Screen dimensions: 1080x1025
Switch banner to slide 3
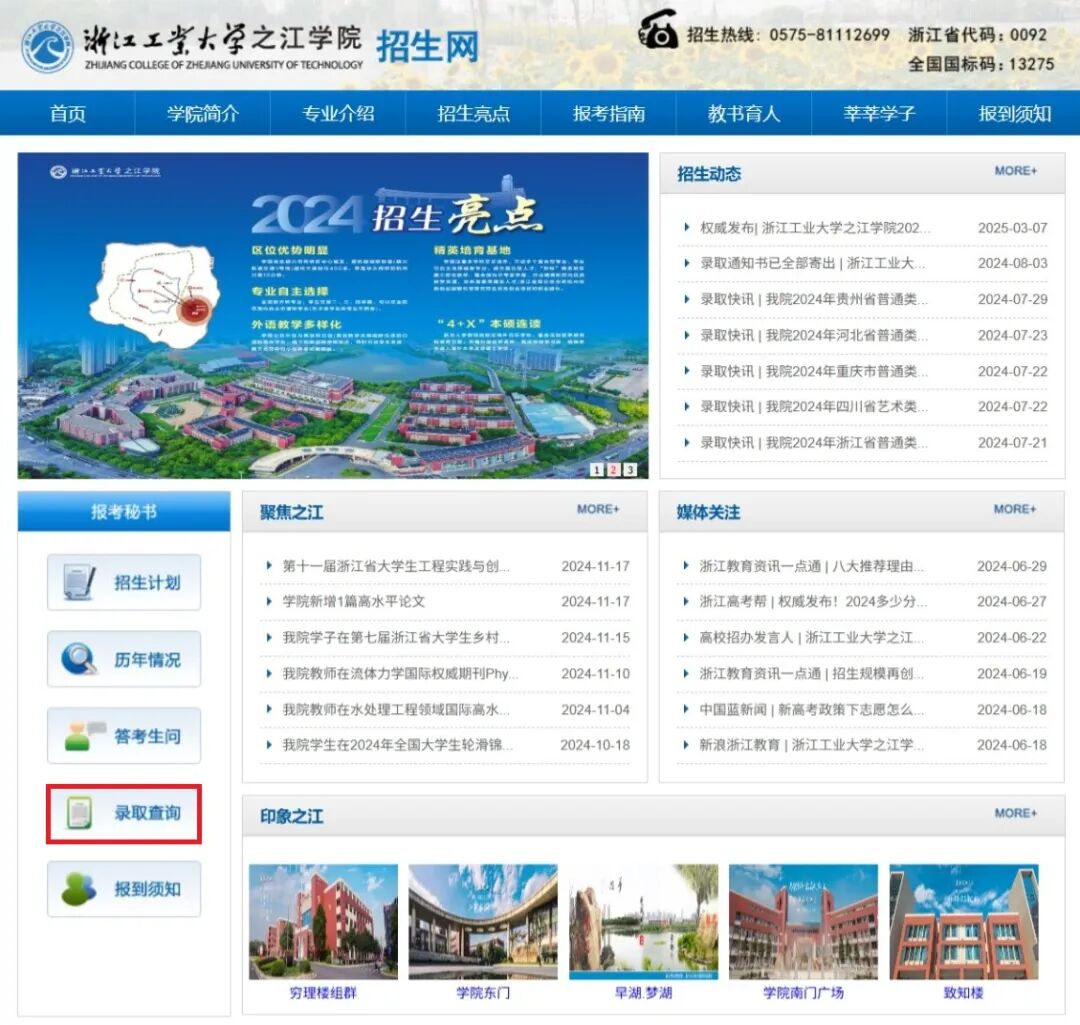630,469
